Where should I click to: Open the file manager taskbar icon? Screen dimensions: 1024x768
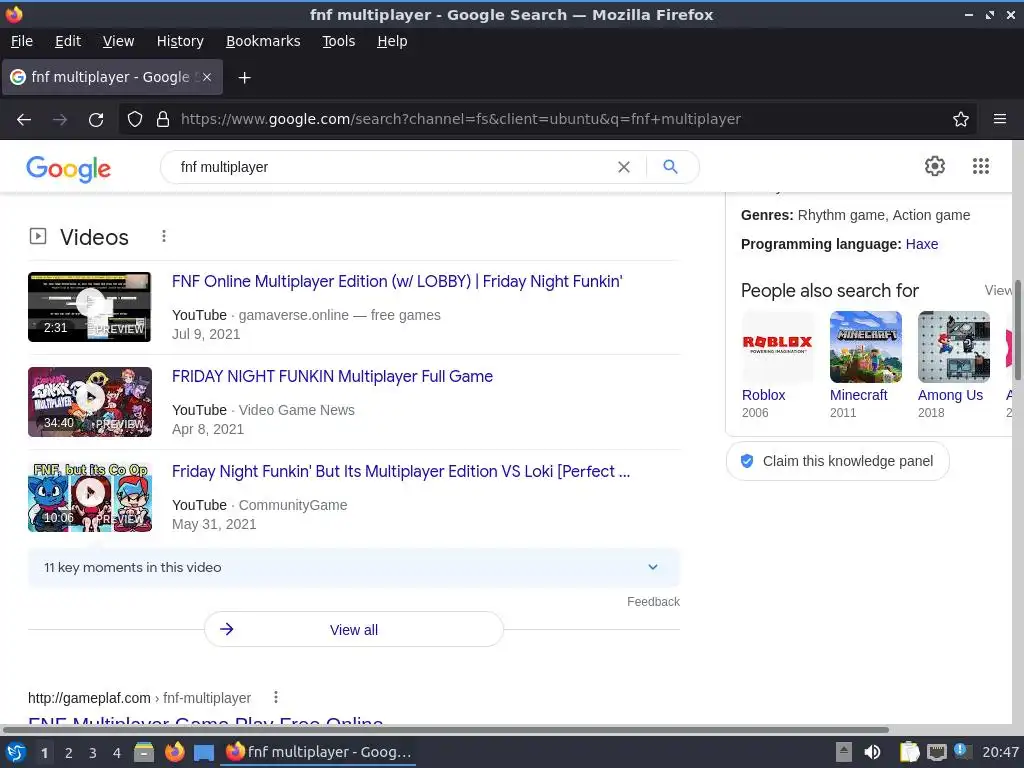click(144, 752)
